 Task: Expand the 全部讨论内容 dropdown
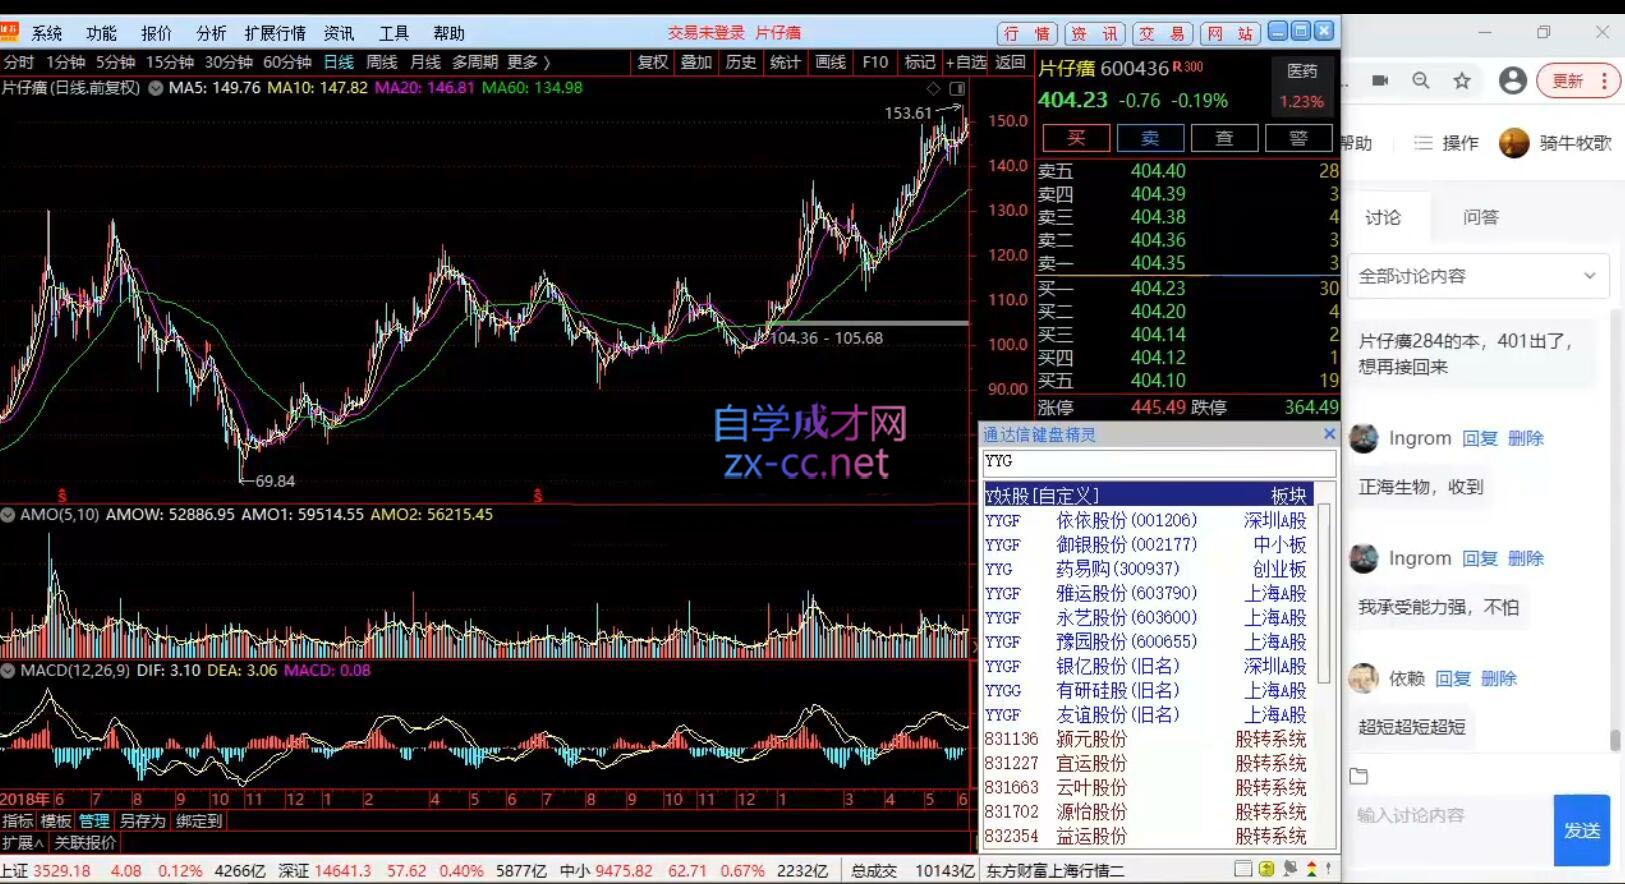(1478, 275)
